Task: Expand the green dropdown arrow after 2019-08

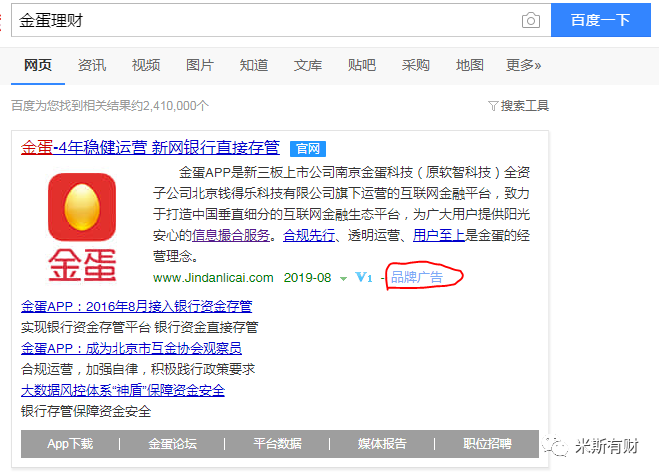Action: click(x=343, y=279)
